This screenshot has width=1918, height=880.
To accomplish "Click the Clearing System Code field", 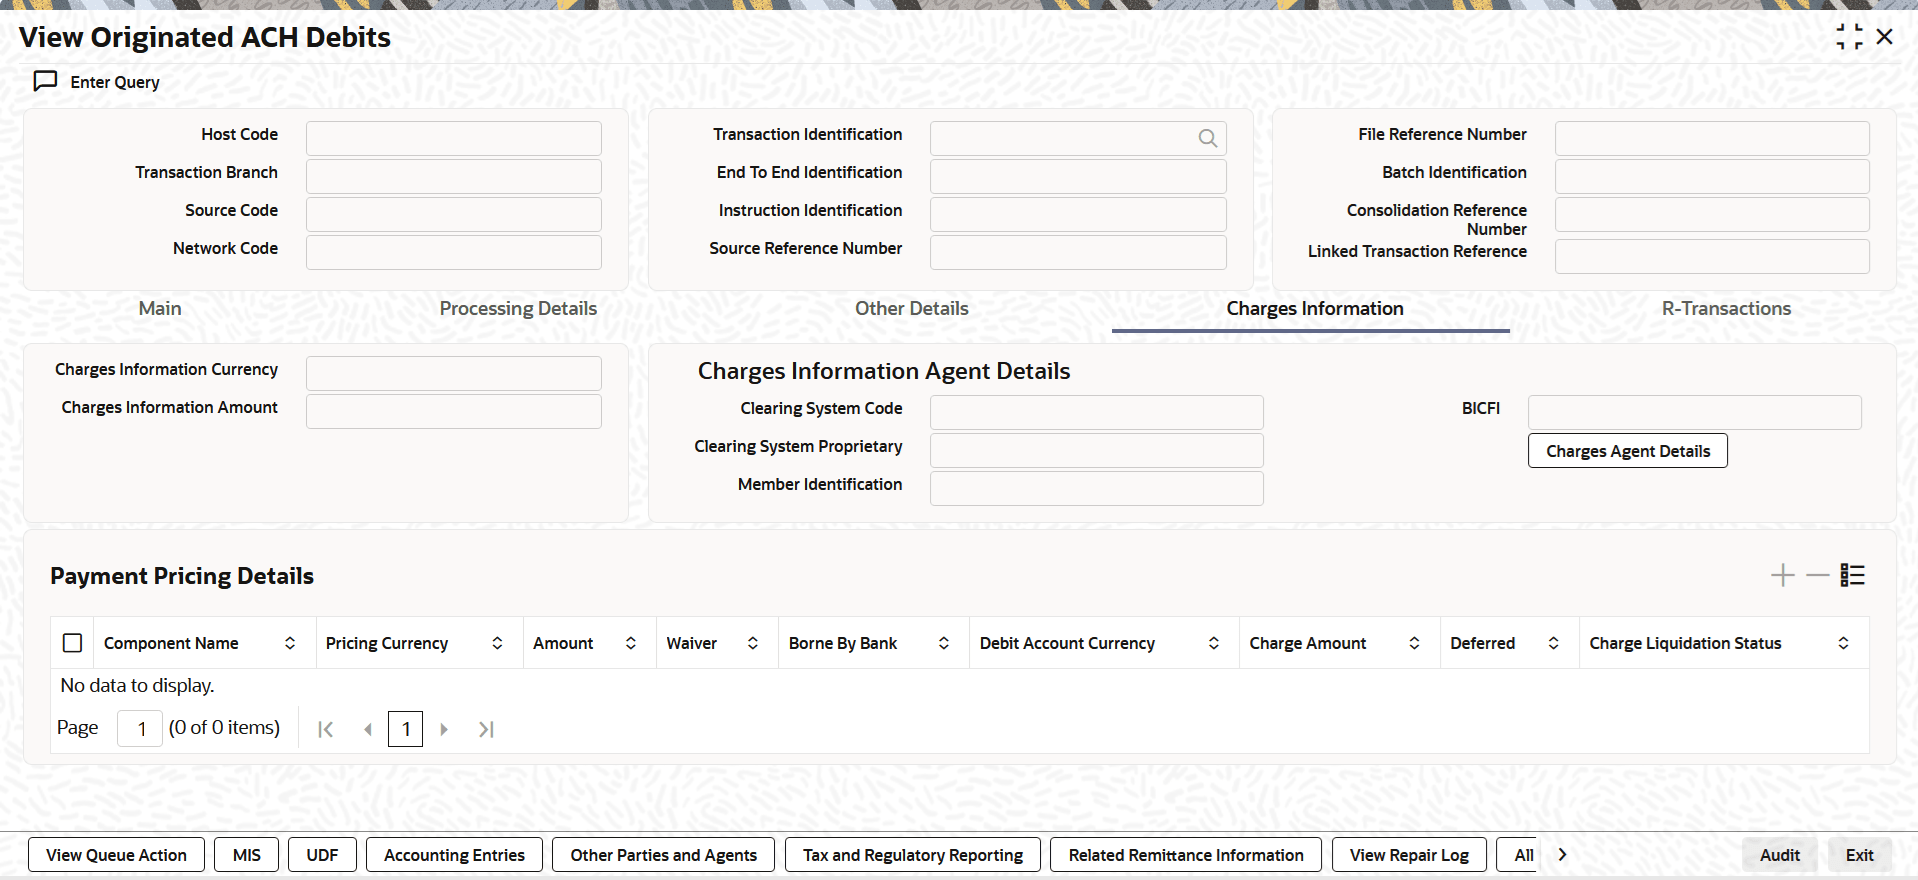I will (1097, 412).
